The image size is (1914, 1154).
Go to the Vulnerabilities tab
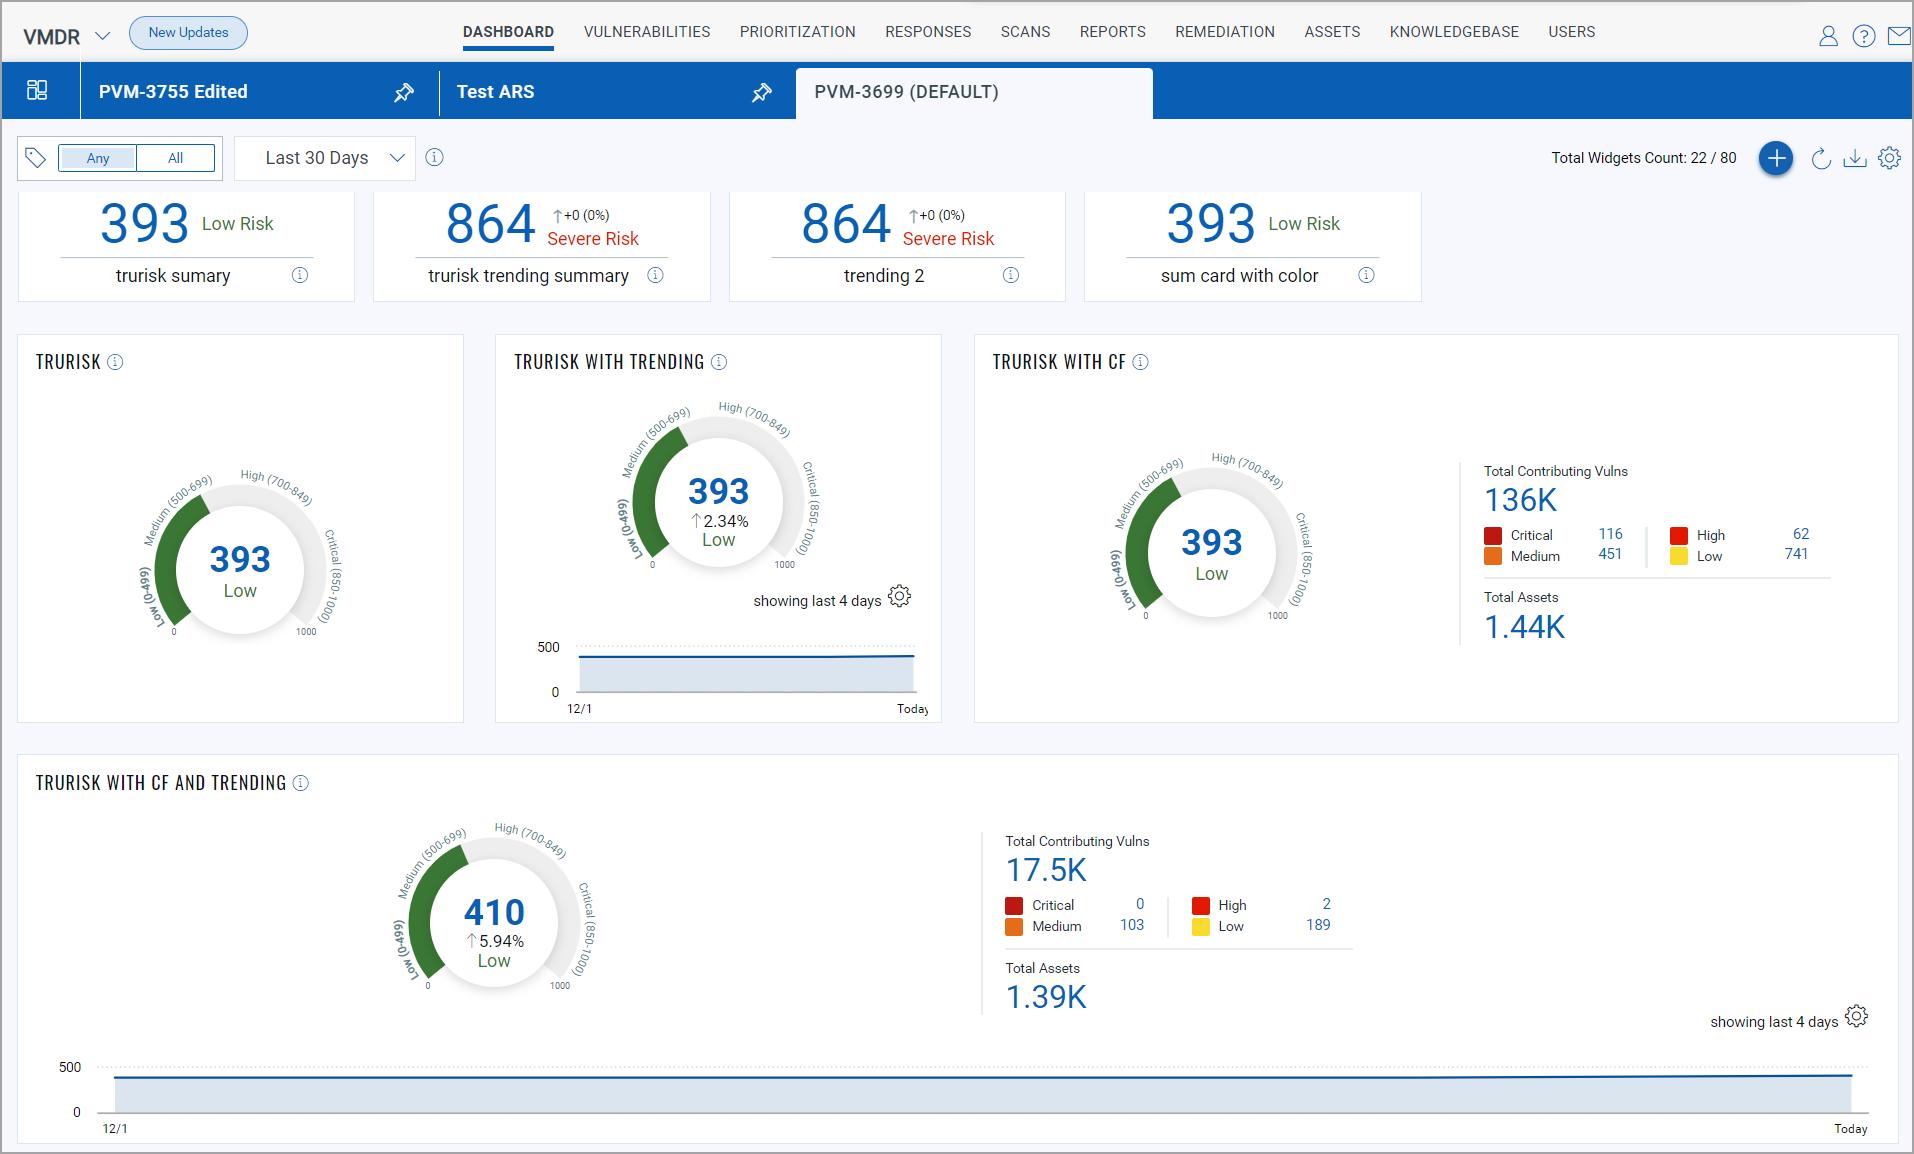pyautogui.click(x=646, y=32)
